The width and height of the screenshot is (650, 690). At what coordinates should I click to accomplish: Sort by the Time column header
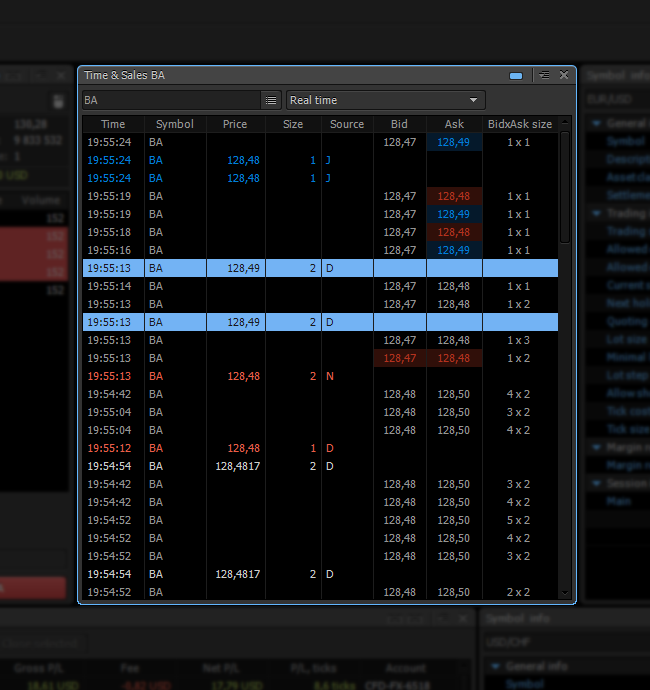(113, 124)
